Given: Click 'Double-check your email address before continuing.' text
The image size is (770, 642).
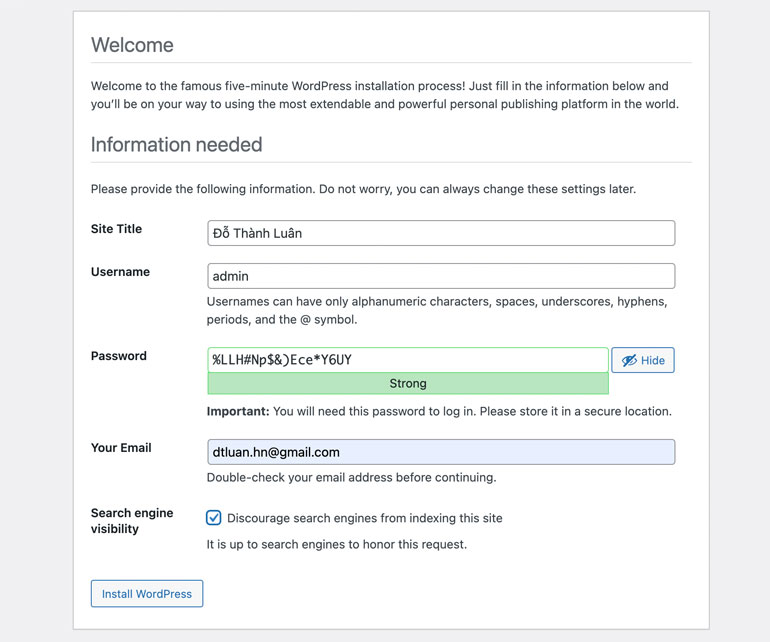Looking at the screenshot, I should pyautogui.click(x=352, y=477).
